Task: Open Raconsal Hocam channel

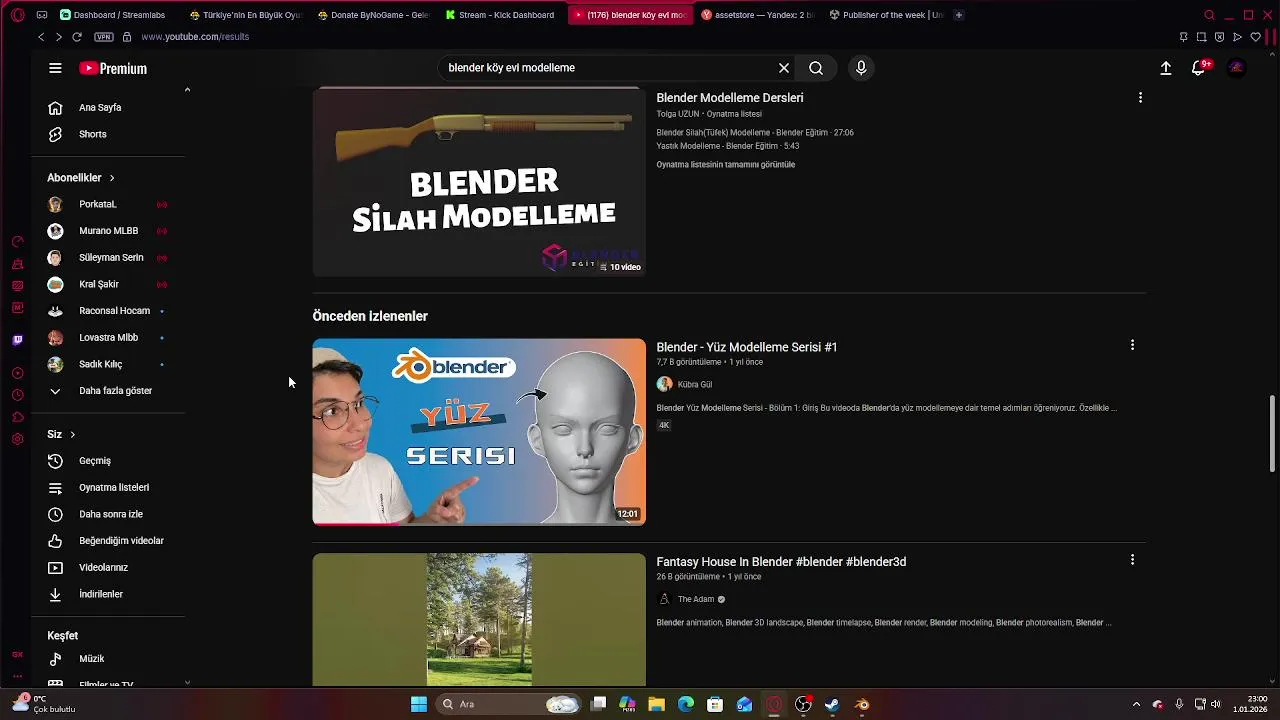Action: point(108,311)
